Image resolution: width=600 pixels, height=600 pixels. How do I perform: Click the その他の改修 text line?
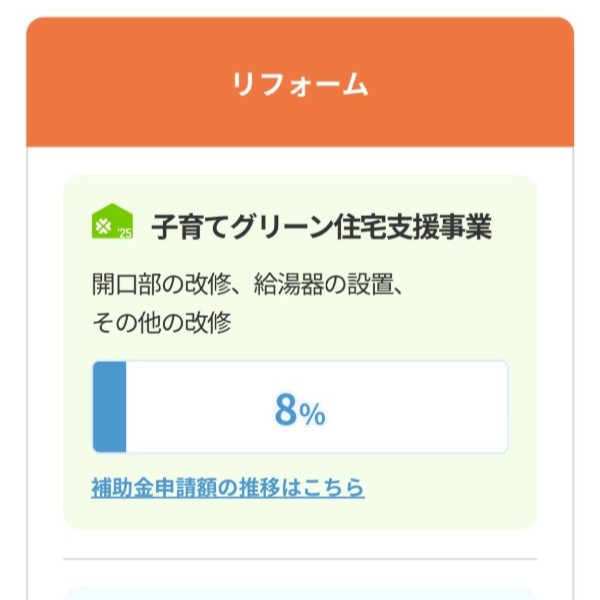[x=160, y=324]
